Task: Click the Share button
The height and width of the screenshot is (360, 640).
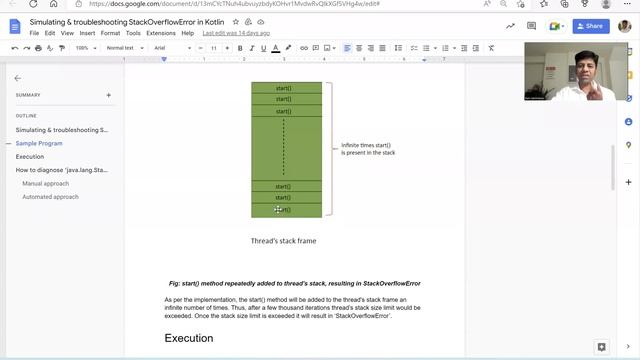Action: tap(591, 26)
